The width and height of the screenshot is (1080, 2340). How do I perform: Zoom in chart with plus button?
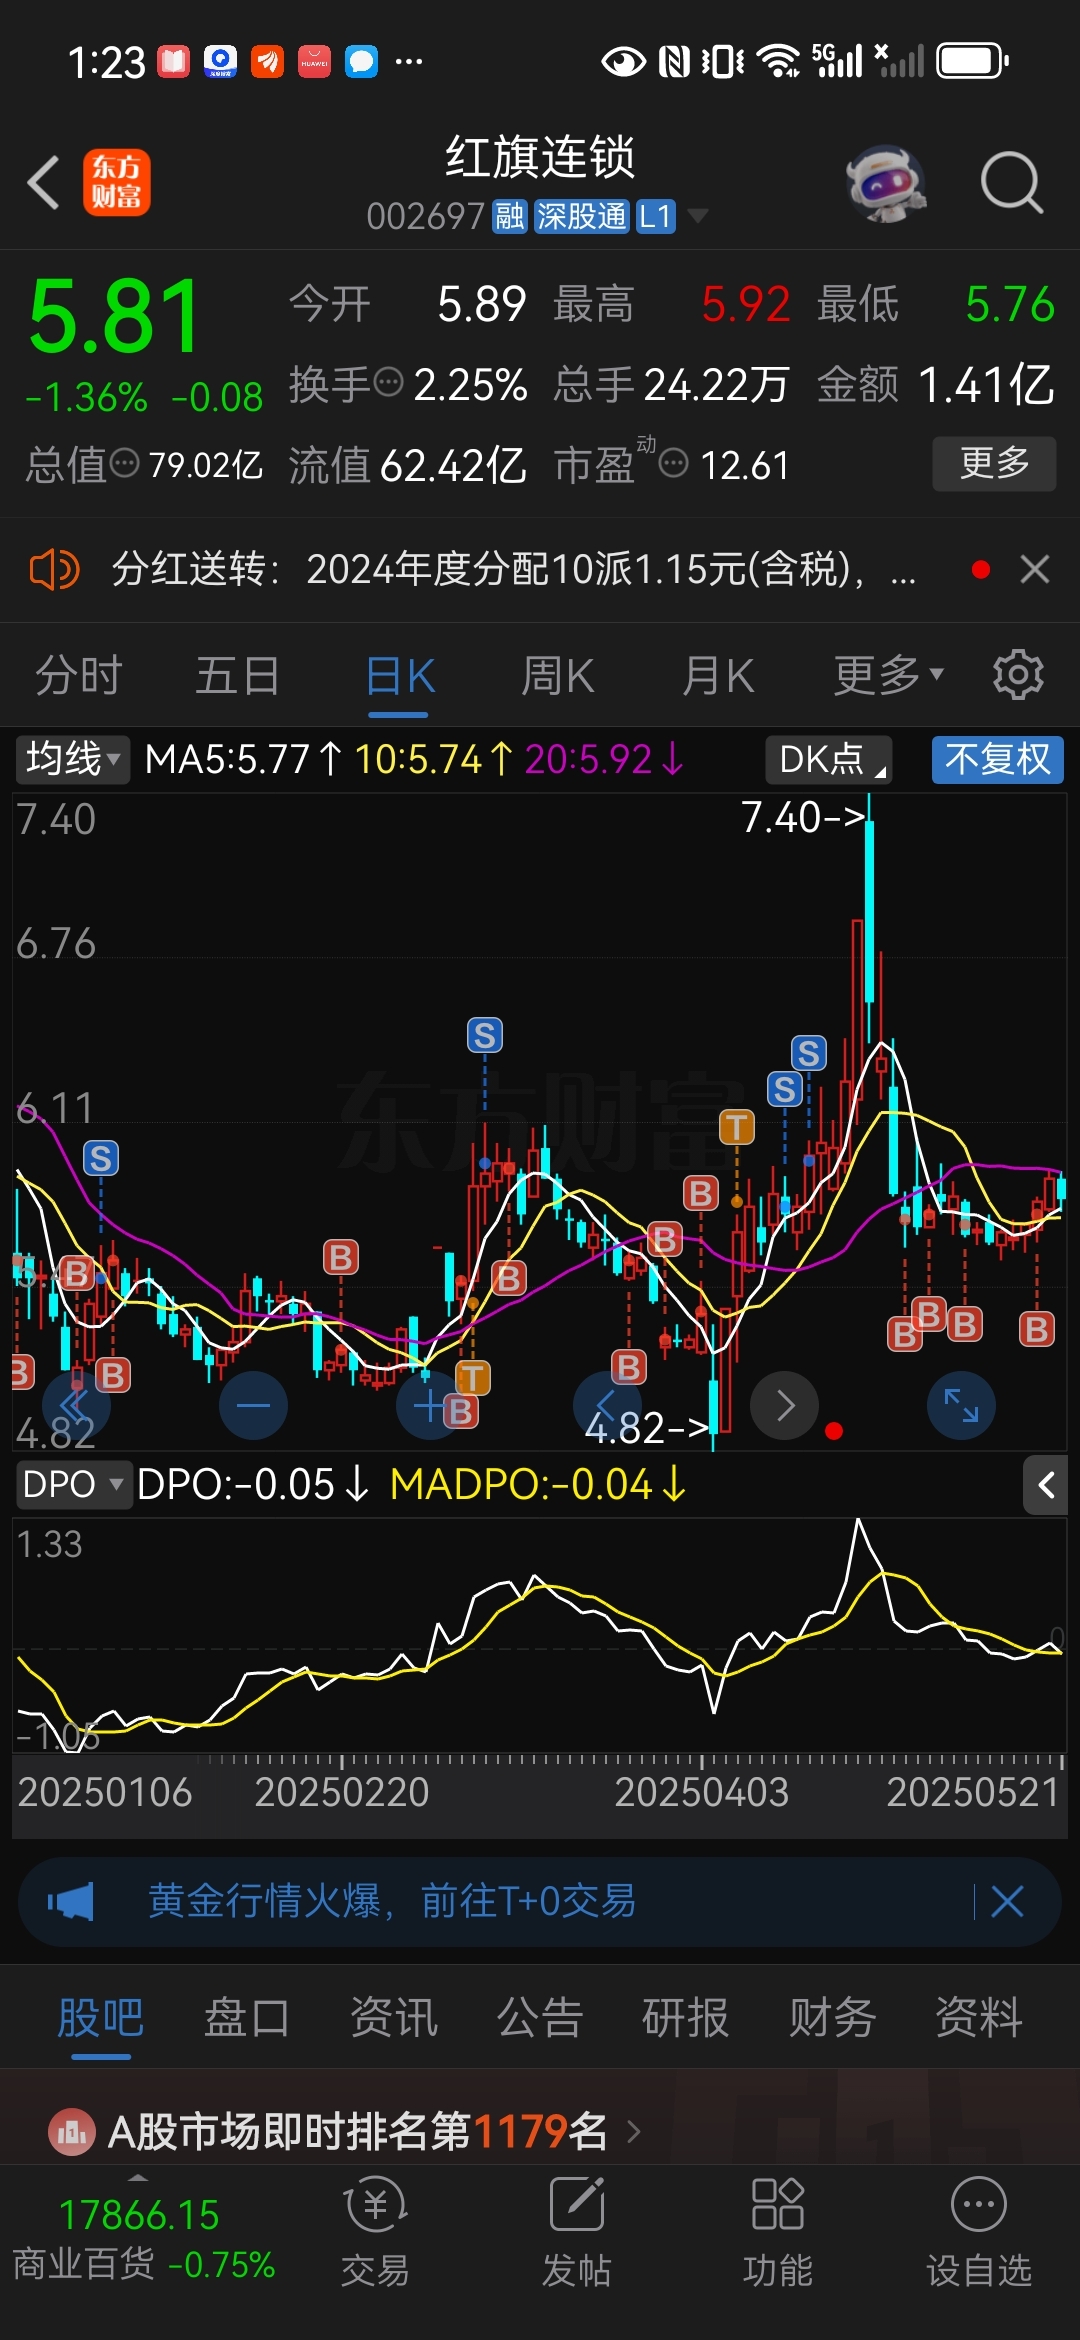pos(430,1405)
